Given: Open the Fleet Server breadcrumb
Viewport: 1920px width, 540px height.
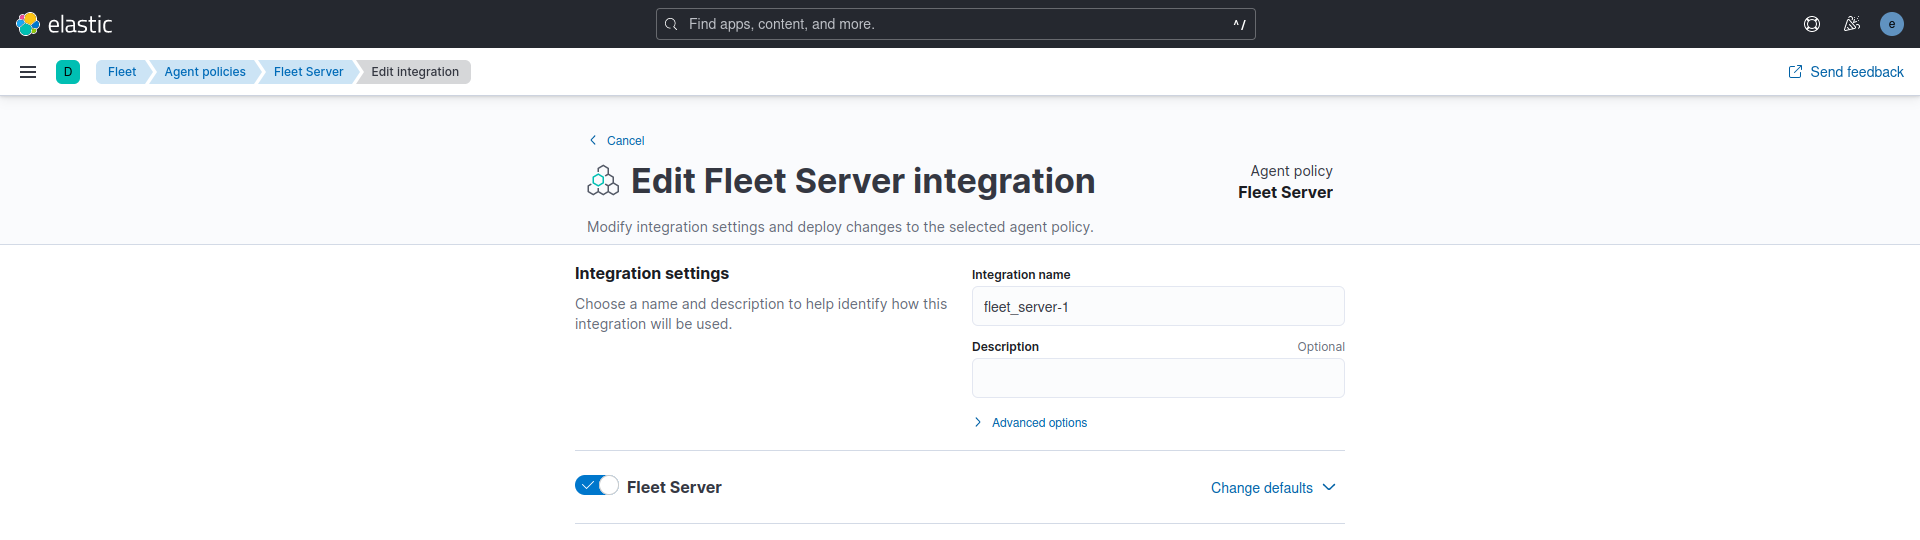Looking at the screenshot, I should (308, 72).
